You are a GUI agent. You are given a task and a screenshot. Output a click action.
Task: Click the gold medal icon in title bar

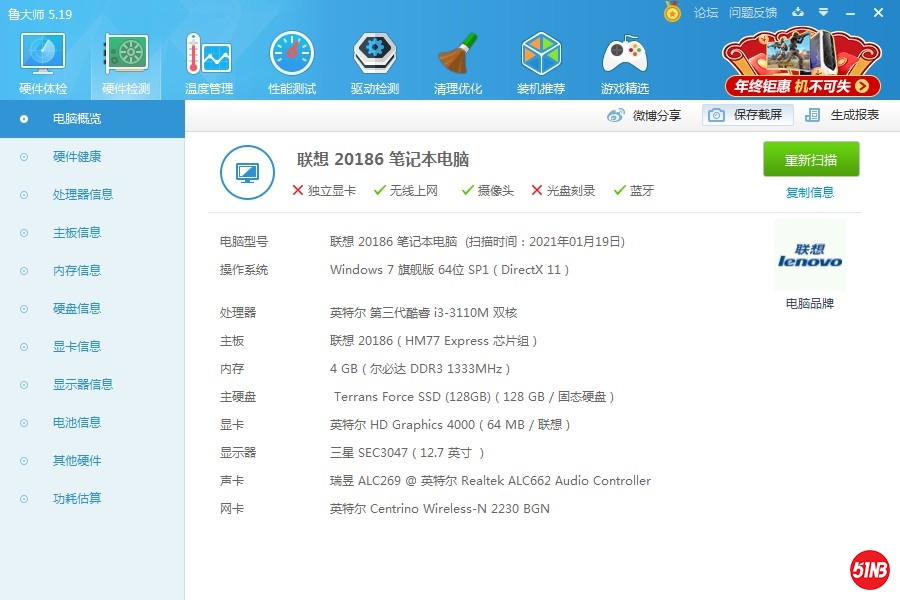672,12
